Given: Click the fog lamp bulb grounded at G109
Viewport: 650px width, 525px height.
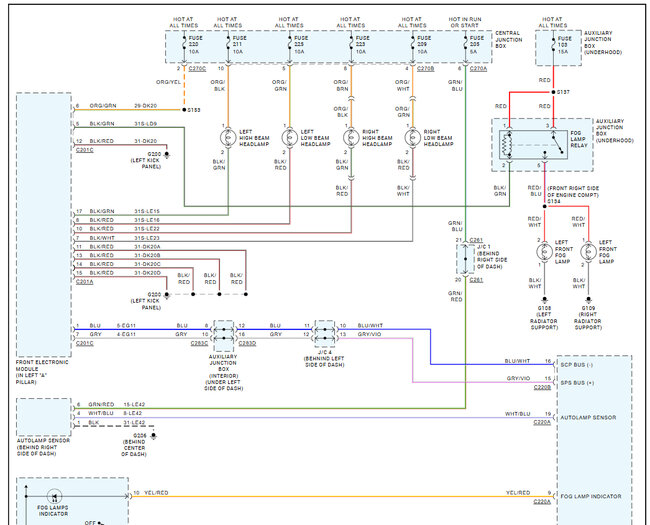Looking at the screenshot, I should pyautogui.click(x=588, y=252).
